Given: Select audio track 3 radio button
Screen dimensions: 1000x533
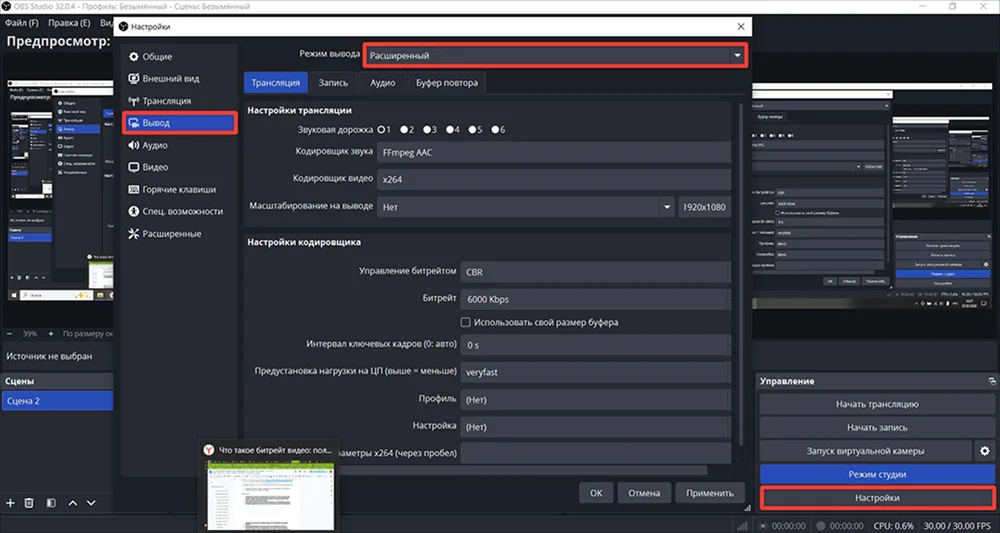Looking at the screenshot, I should (x=427, y=129).
